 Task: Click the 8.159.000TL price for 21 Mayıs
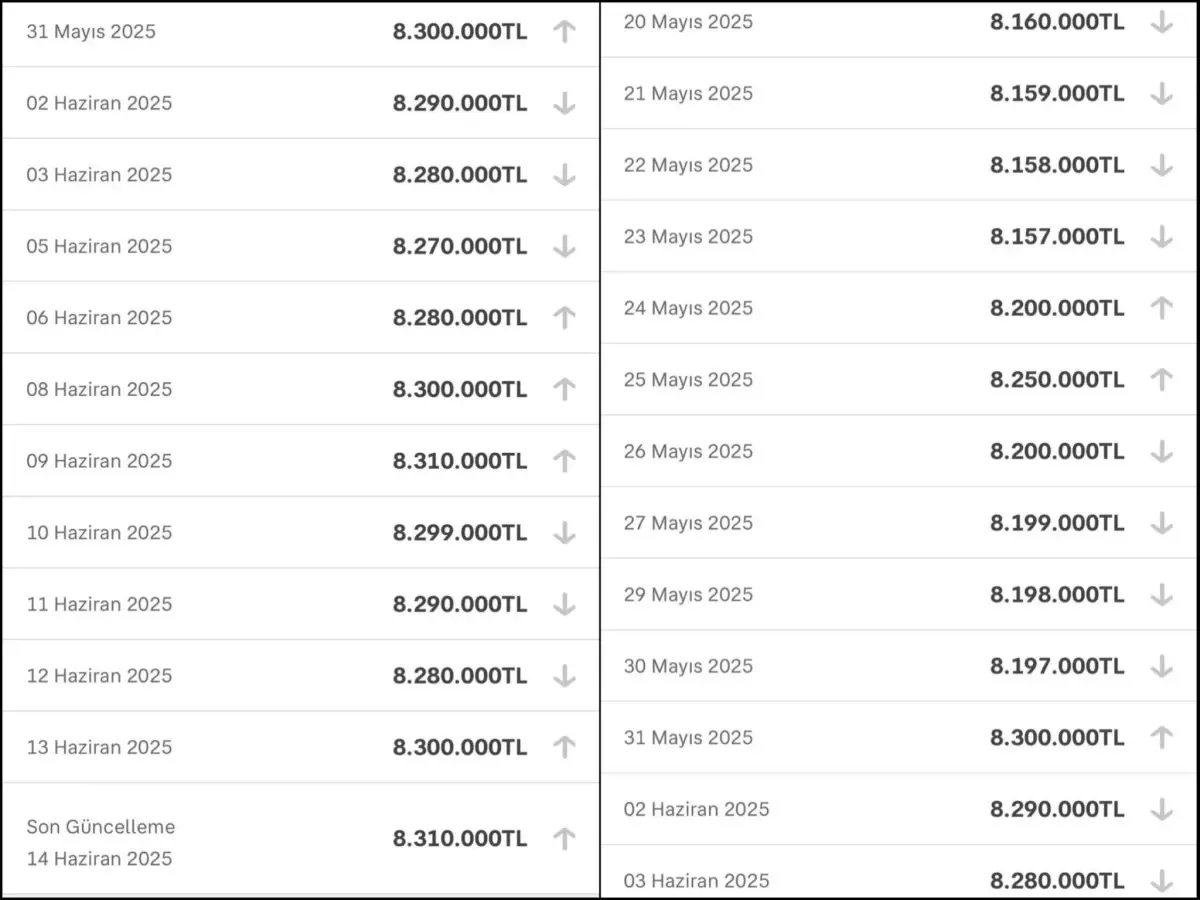1057,93
